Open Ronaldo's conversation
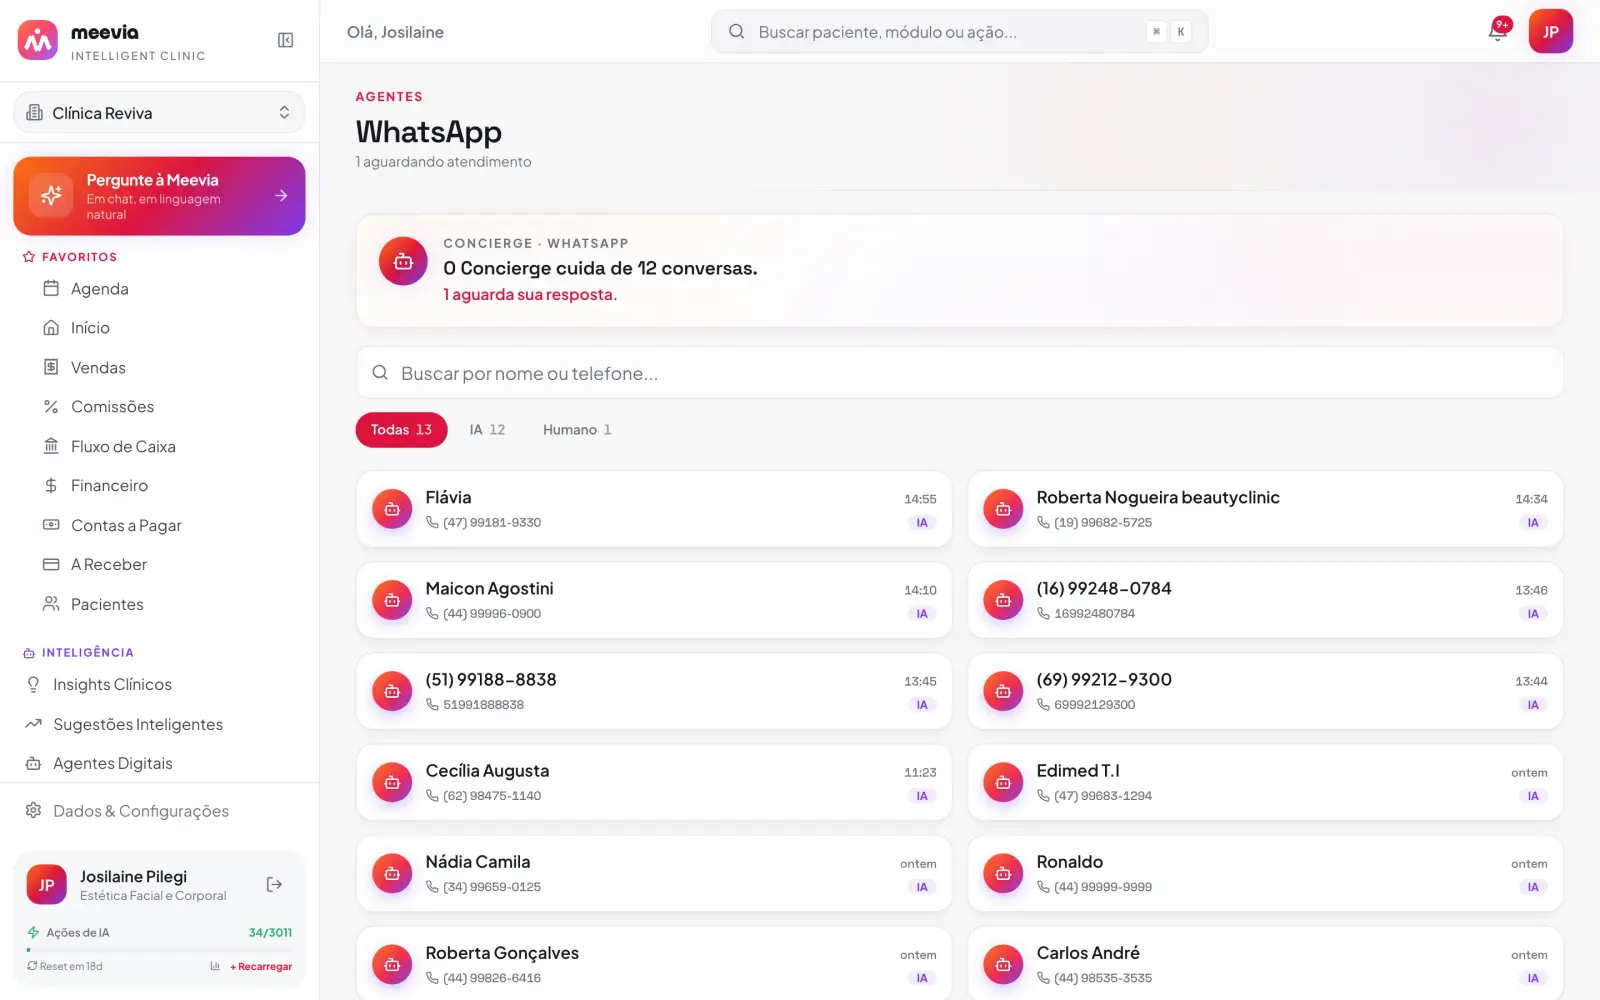Image resolution: width=1600 pixels, height=1000 pixels. click(1265, 873)
